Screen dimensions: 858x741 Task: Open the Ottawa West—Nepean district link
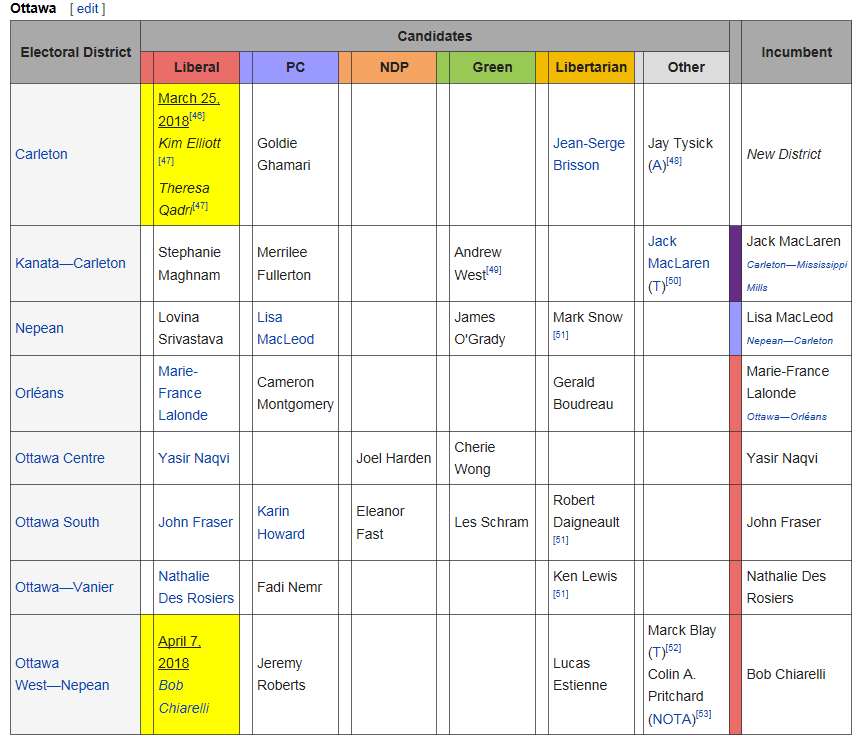click(x=62, y=674)
